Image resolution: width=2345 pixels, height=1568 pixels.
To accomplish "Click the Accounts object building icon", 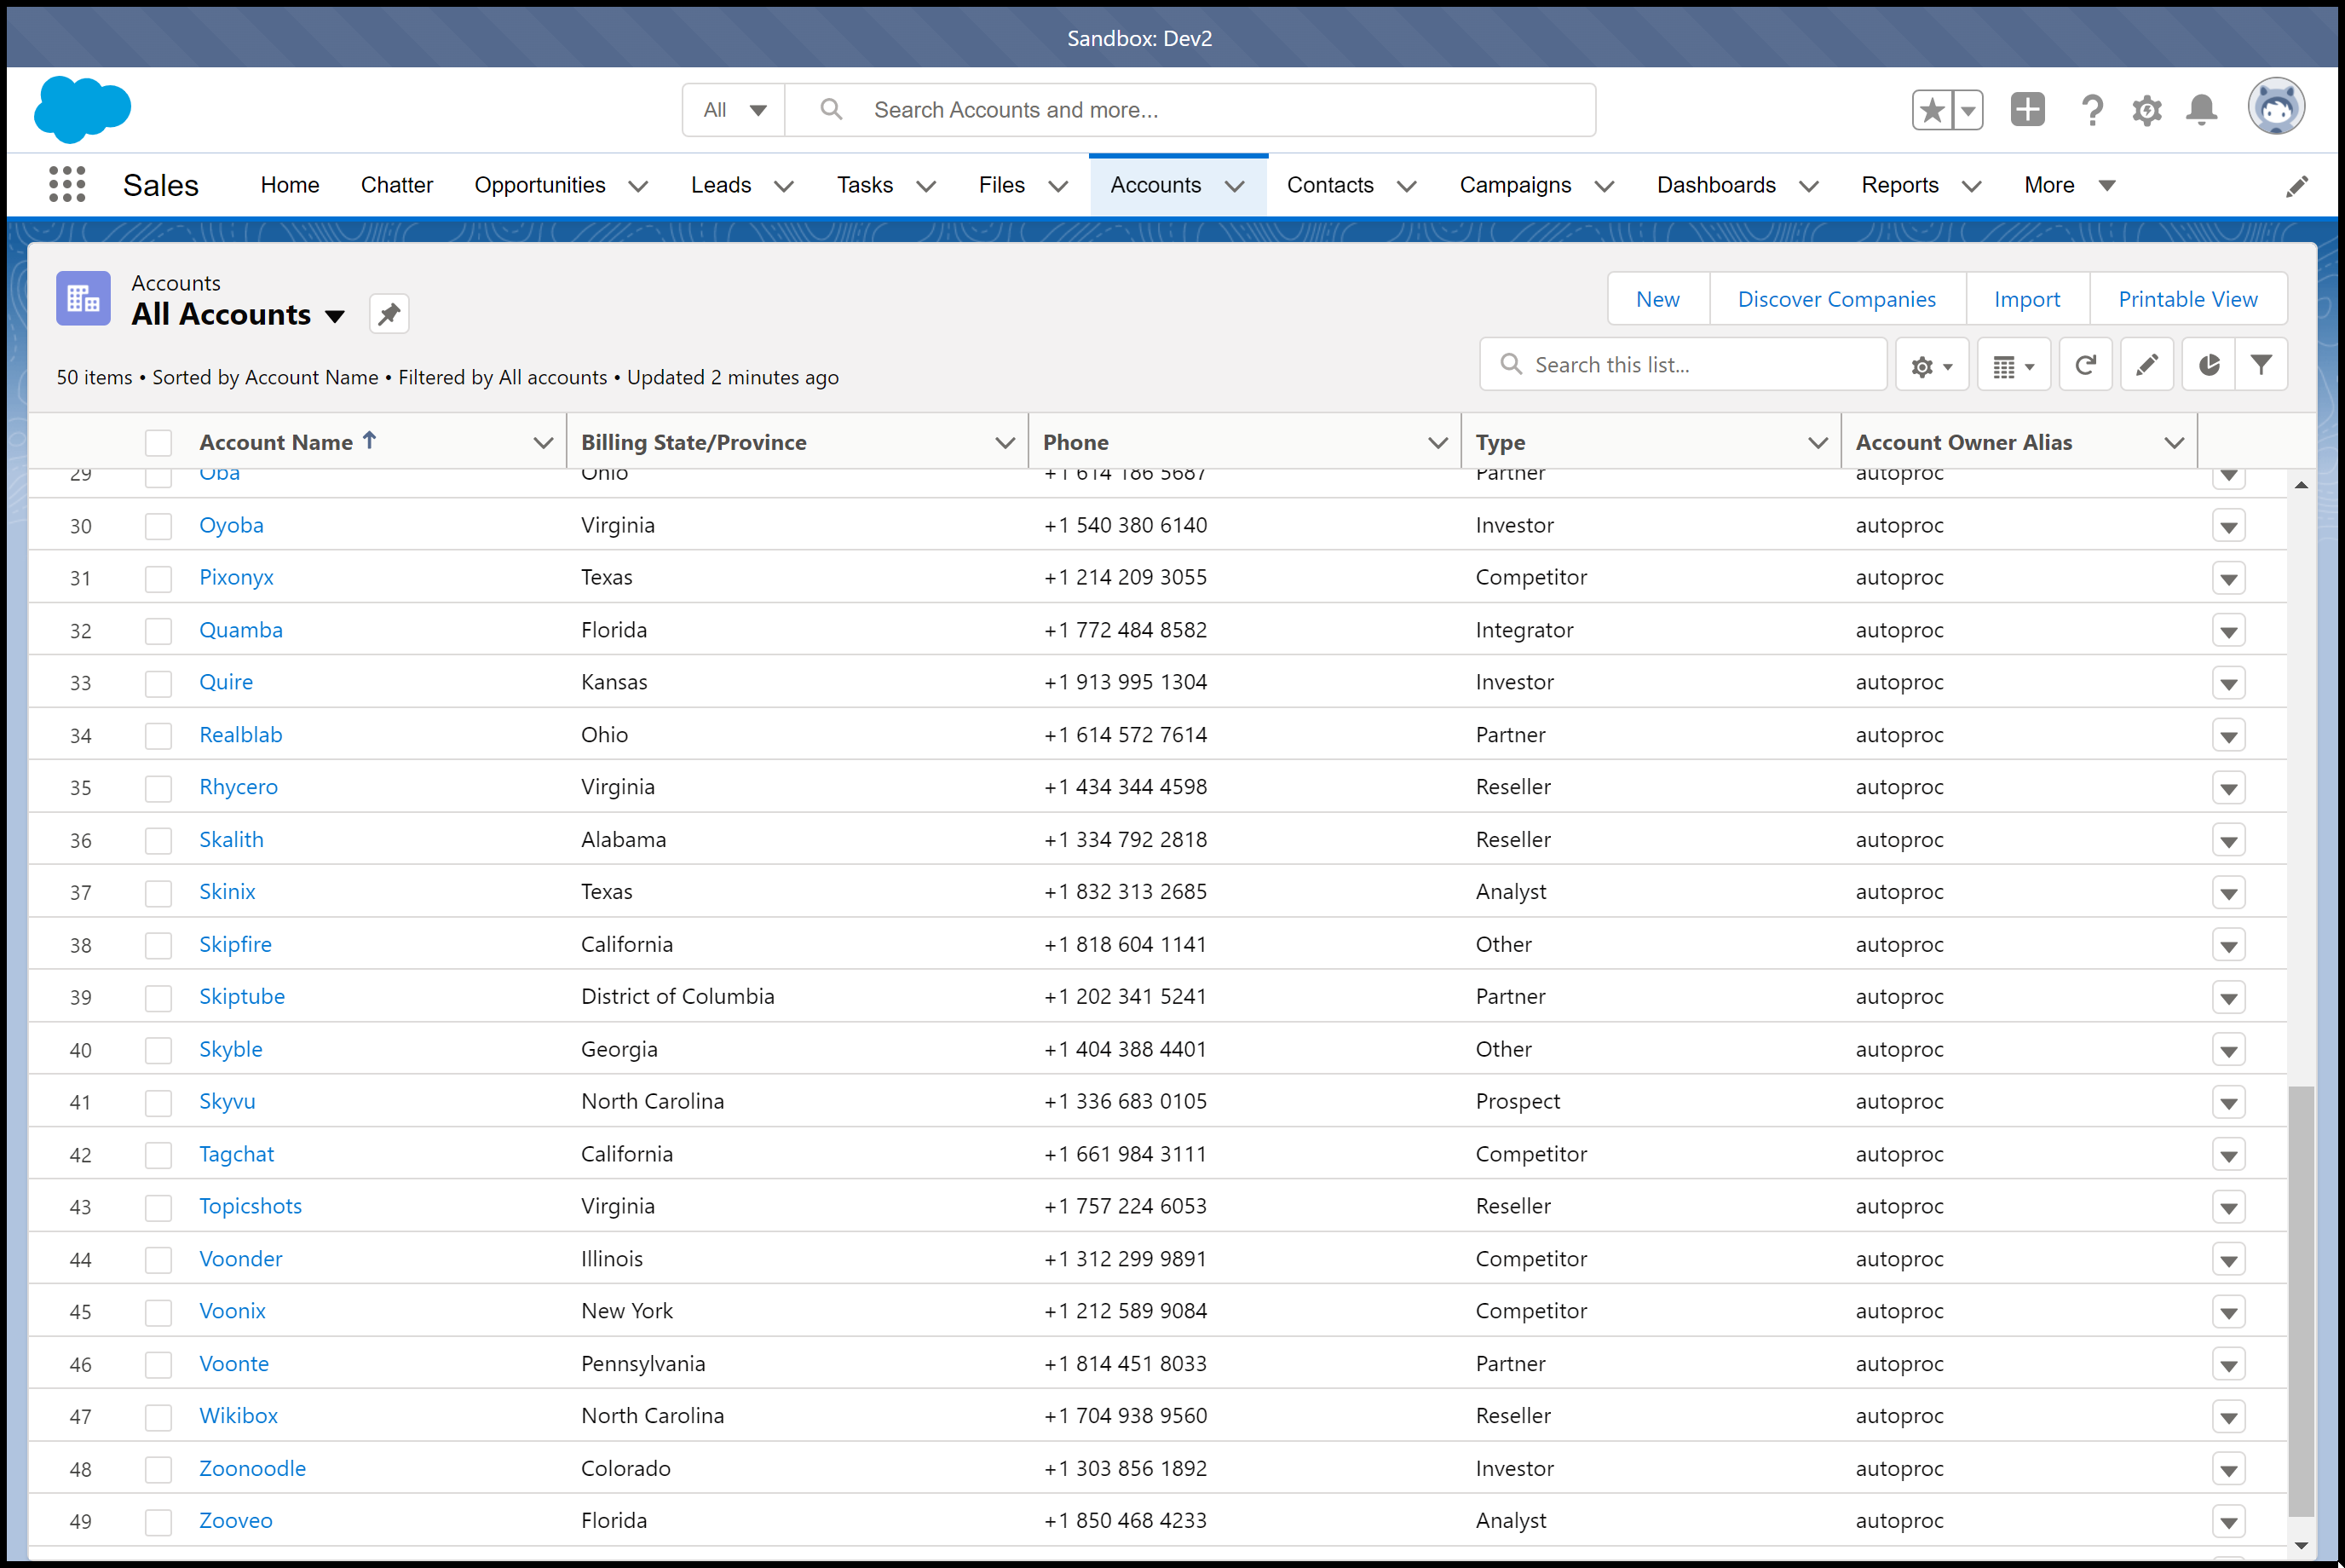I will (x=83, y=299).
